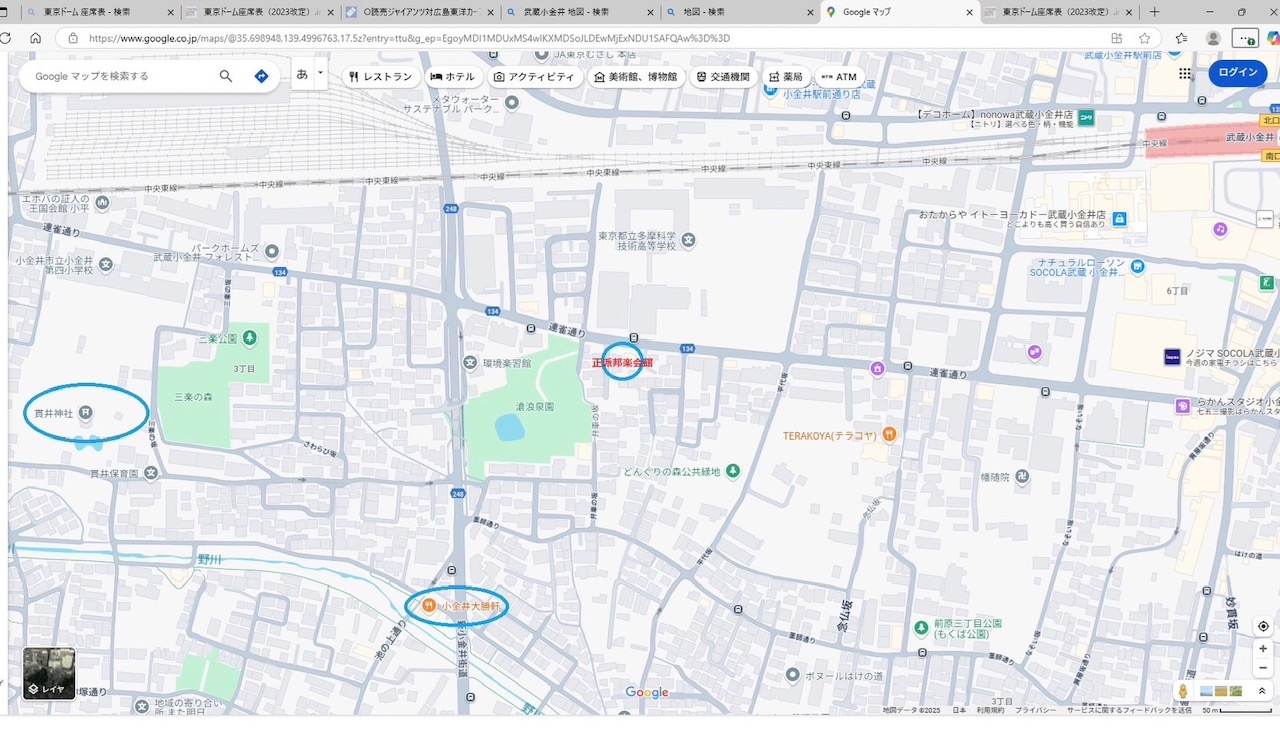
Task: Click the search magnifier icon in Google Maps
Action: 226,76
